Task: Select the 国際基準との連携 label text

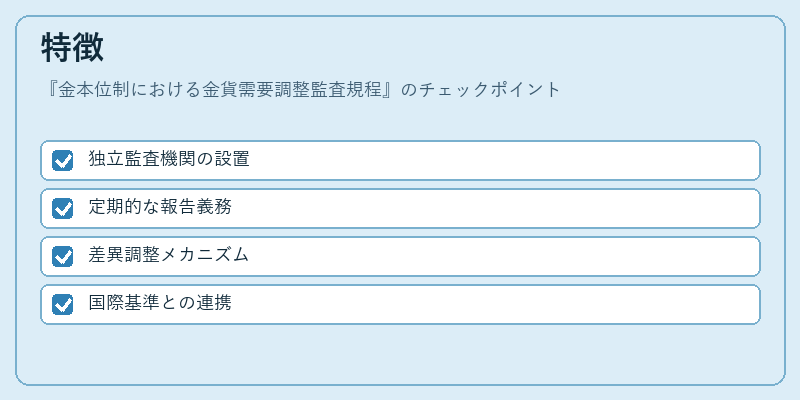Action: (160, 303)
